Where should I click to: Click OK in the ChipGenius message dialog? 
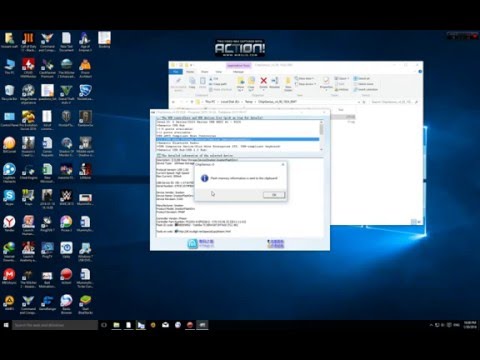pyautogui.click(x=274, y=195)
